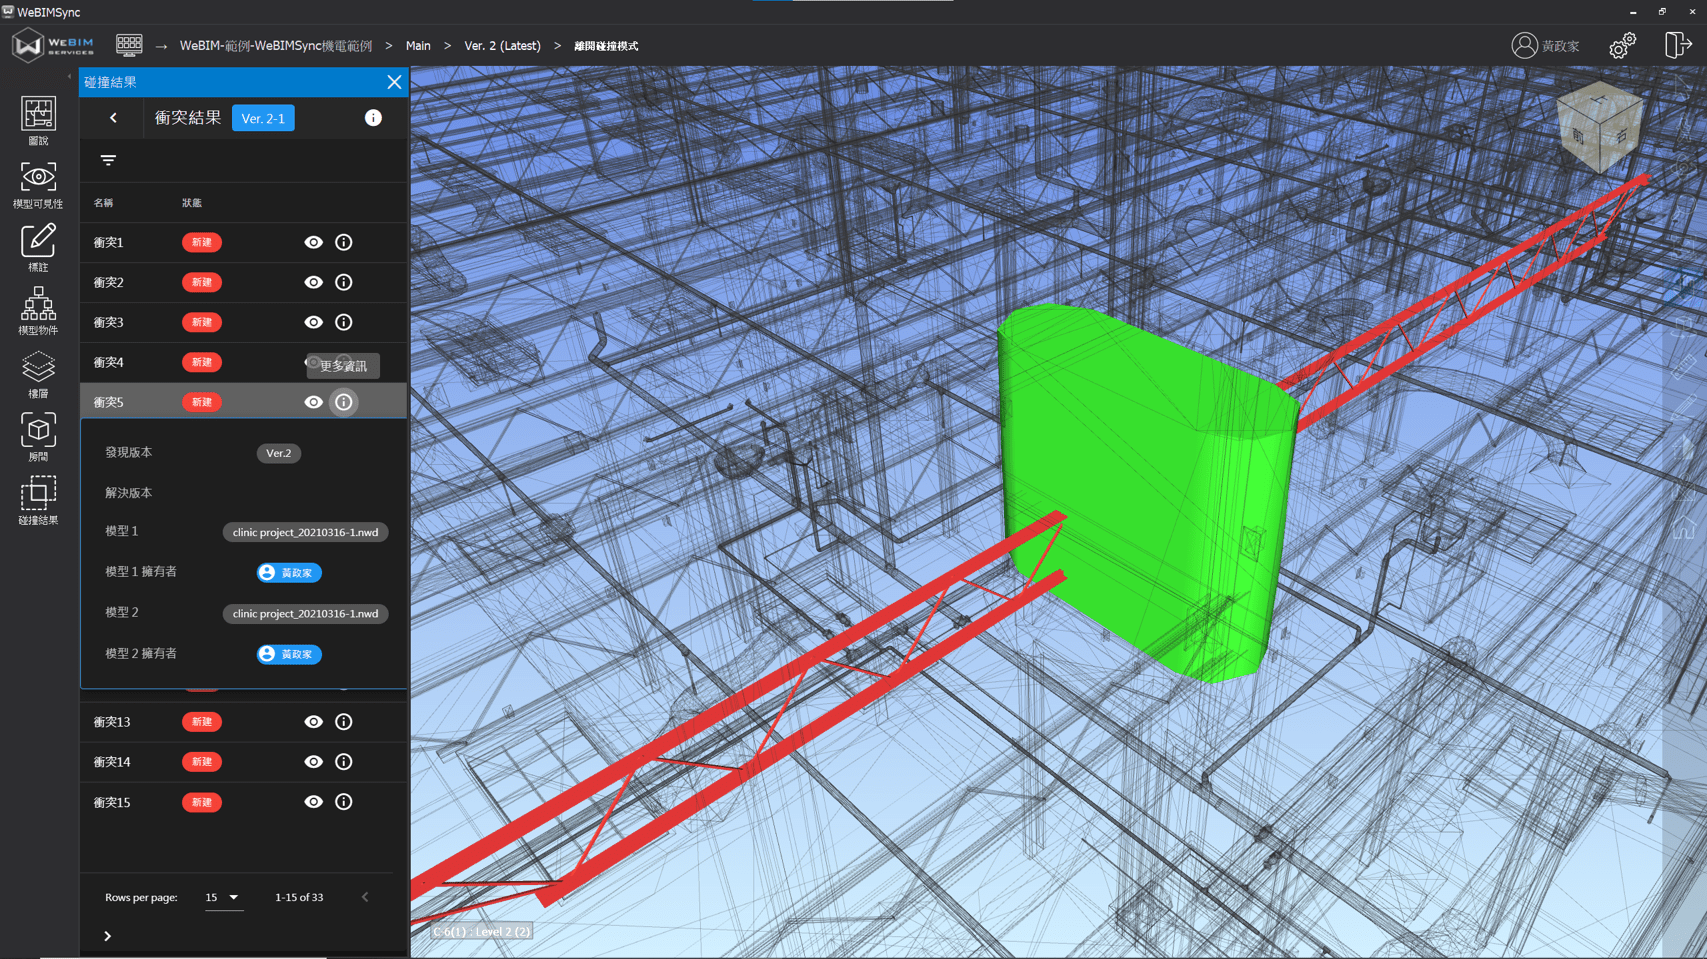Image resolution: width=1707 pixels, height=959 pixels.
Task: Open the filter list icon
Action: tap(108, 160)
